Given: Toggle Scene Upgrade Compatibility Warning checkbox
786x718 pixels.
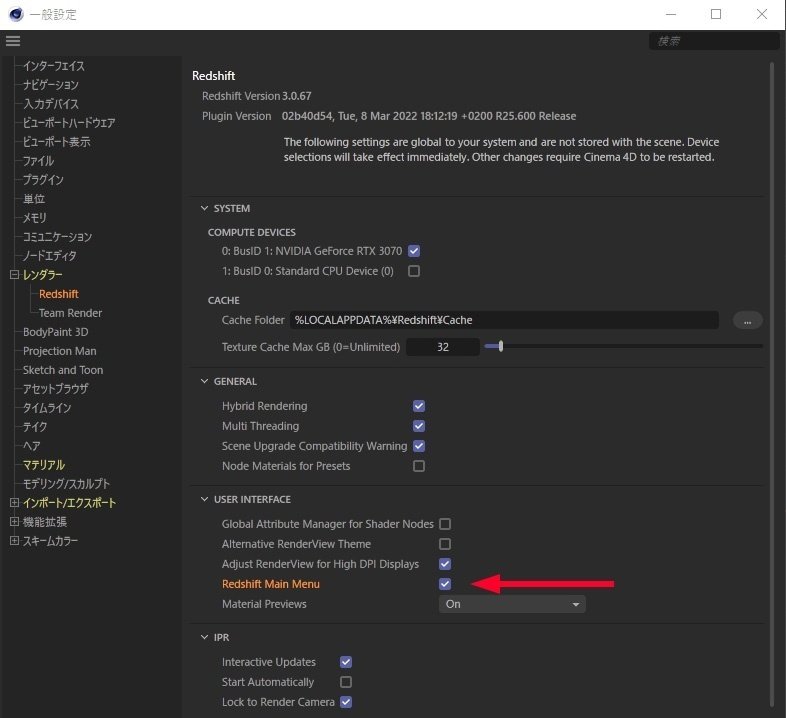Looking at the screenshot, I should tap(419, 446).
